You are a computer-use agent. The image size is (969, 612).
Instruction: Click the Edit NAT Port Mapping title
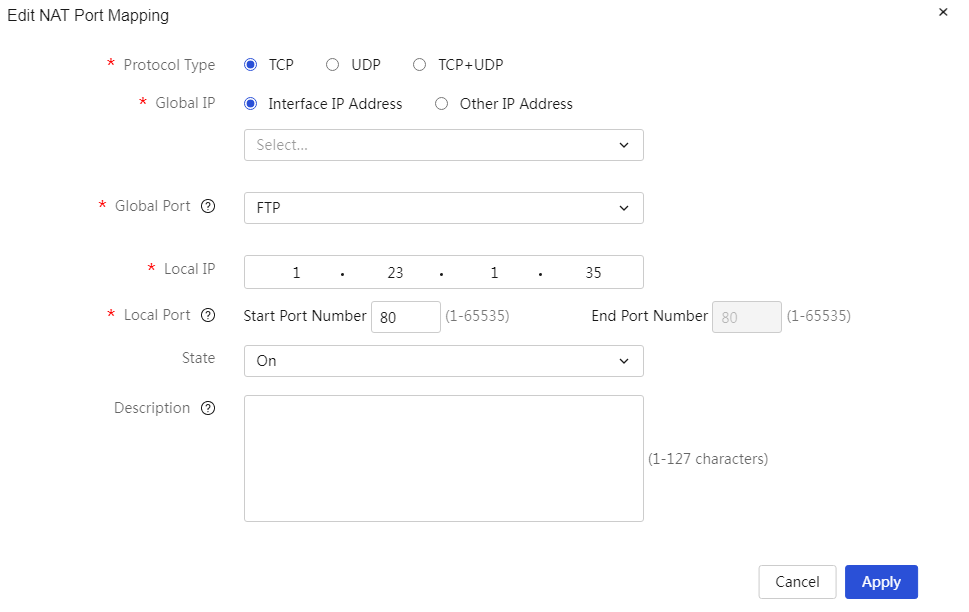click(x=88, y=15)
